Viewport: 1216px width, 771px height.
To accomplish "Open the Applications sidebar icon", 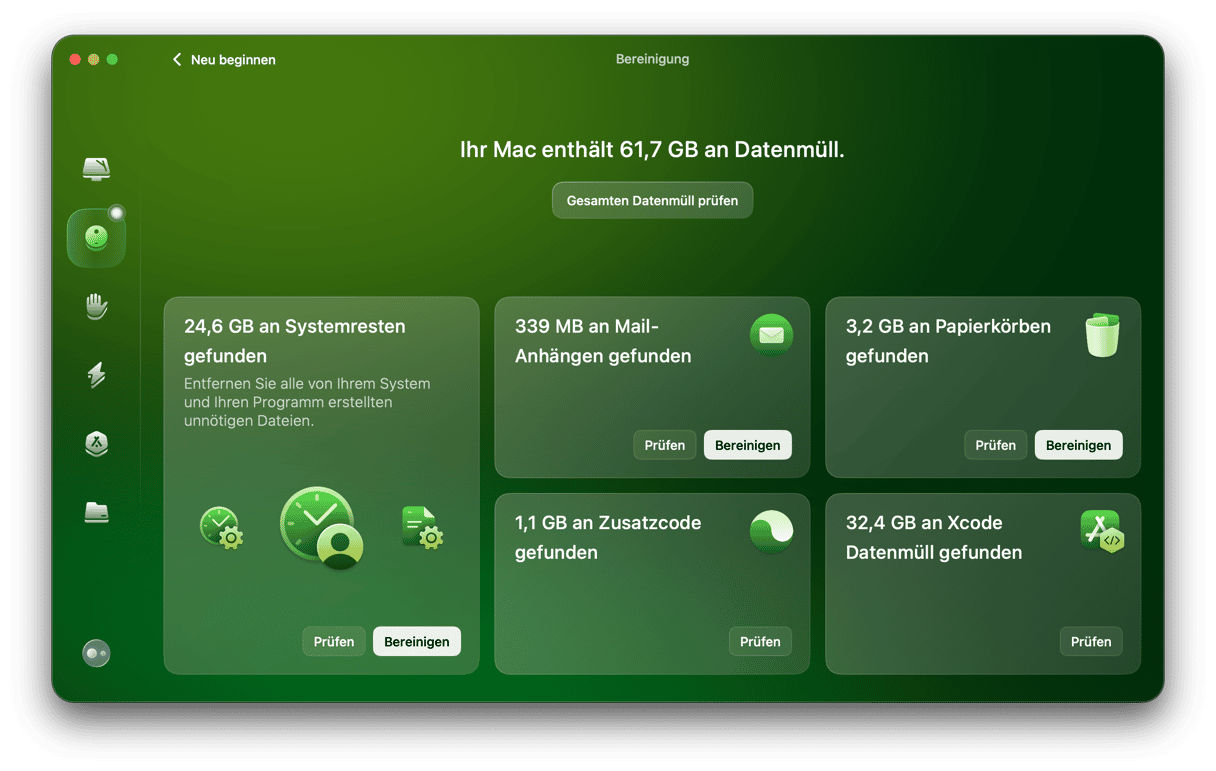I will [x=96, y=444].
